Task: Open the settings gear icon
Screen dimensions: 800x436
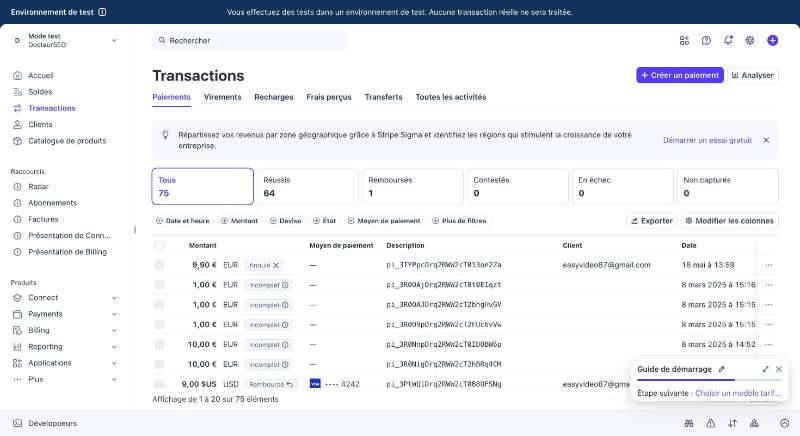Action: [749, 40]
